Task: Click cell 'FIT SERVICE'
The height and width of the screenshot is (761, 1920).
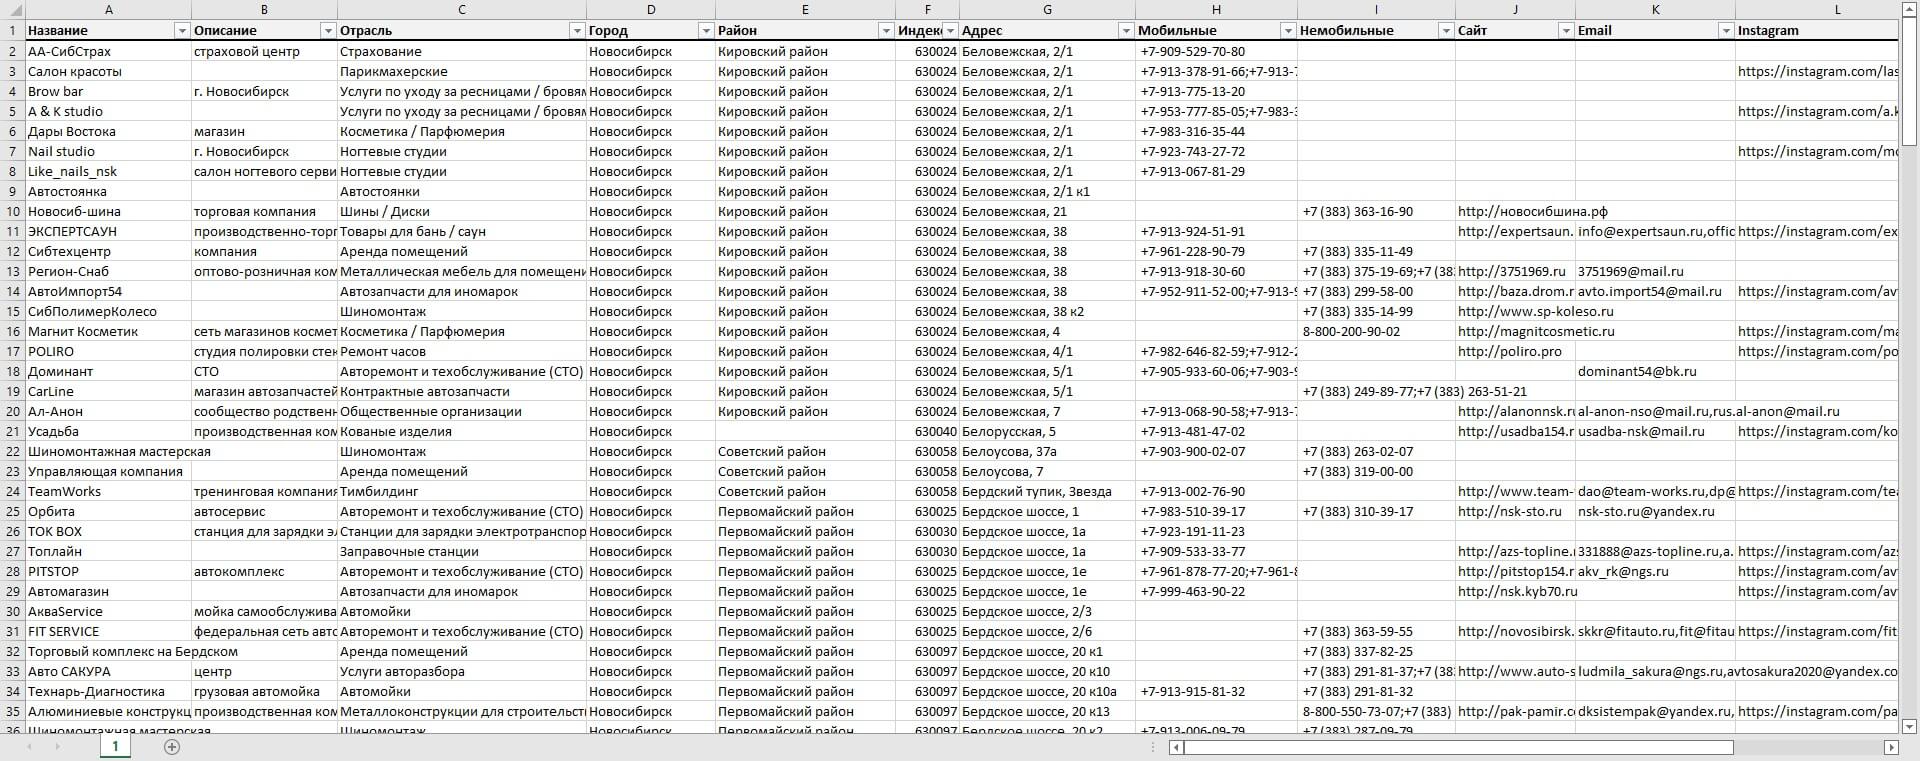Action: (x=108, y=631)
